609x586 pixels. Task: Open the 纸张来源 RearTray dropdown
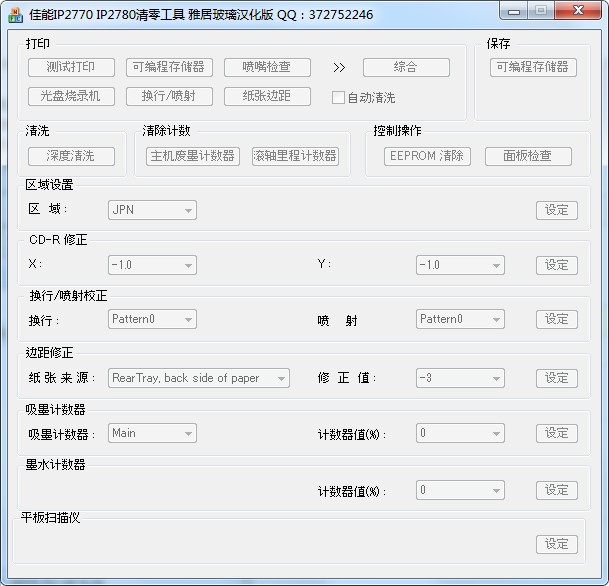click(x=198, y=378)
